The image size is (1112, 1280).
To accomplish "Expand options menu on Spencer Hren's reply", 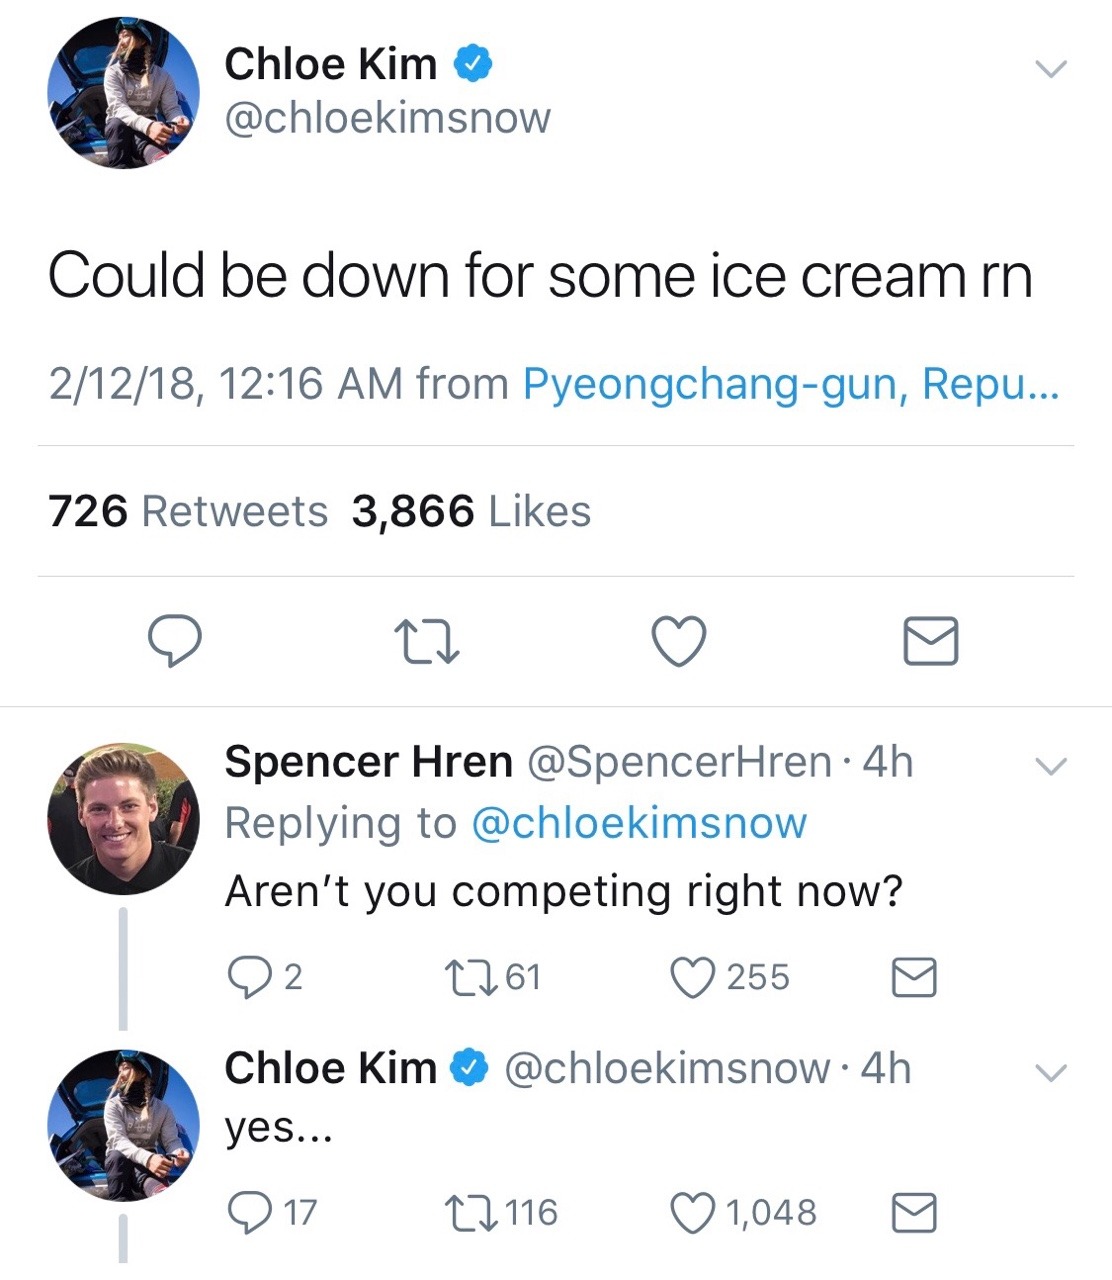I will click(1050, 767).
